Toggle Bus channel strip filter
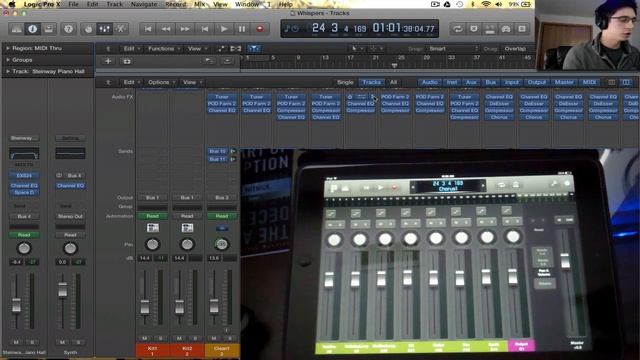This screenshot has width=640, height=360. (491, 82)
